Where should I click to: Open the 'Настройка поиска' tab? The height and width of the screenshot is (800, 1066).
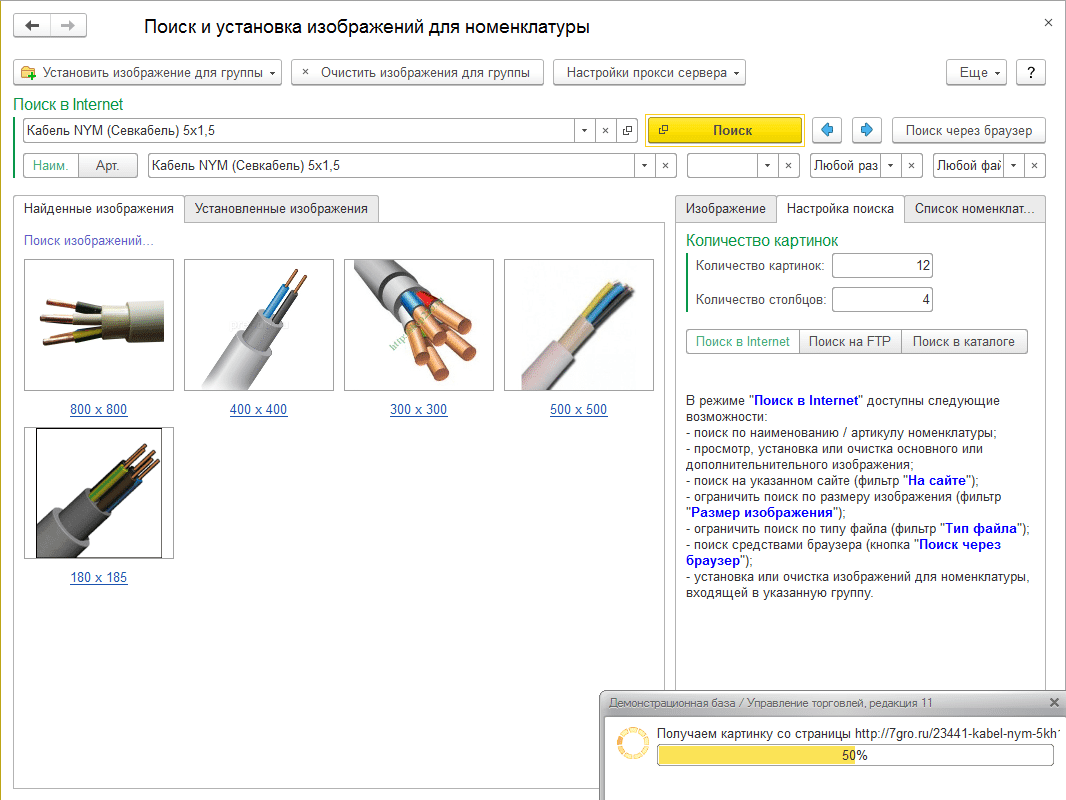pyautogui.click(x=840, y=209)
